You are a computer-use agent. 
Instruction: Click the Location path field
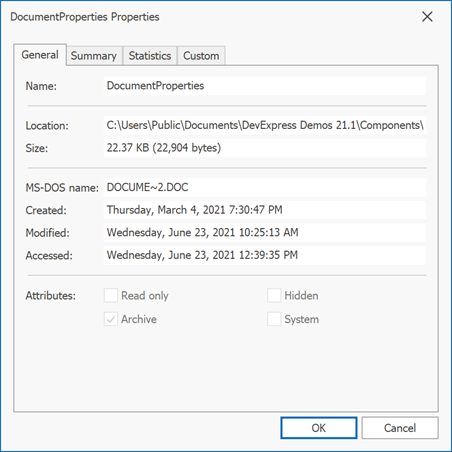tap(265, 125)
